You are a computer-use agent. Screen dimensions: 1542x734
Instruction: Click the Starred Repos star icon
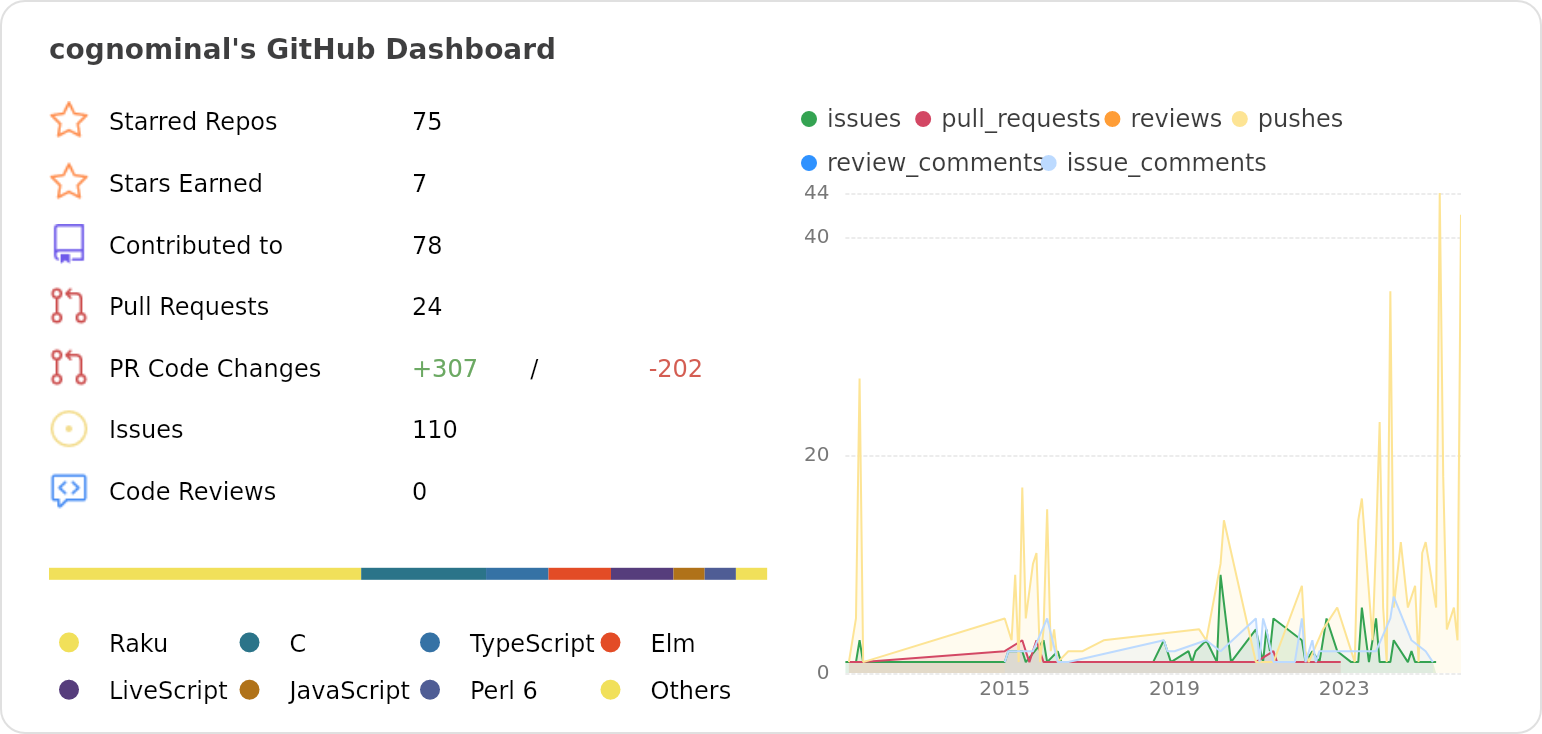coord(70,121)
